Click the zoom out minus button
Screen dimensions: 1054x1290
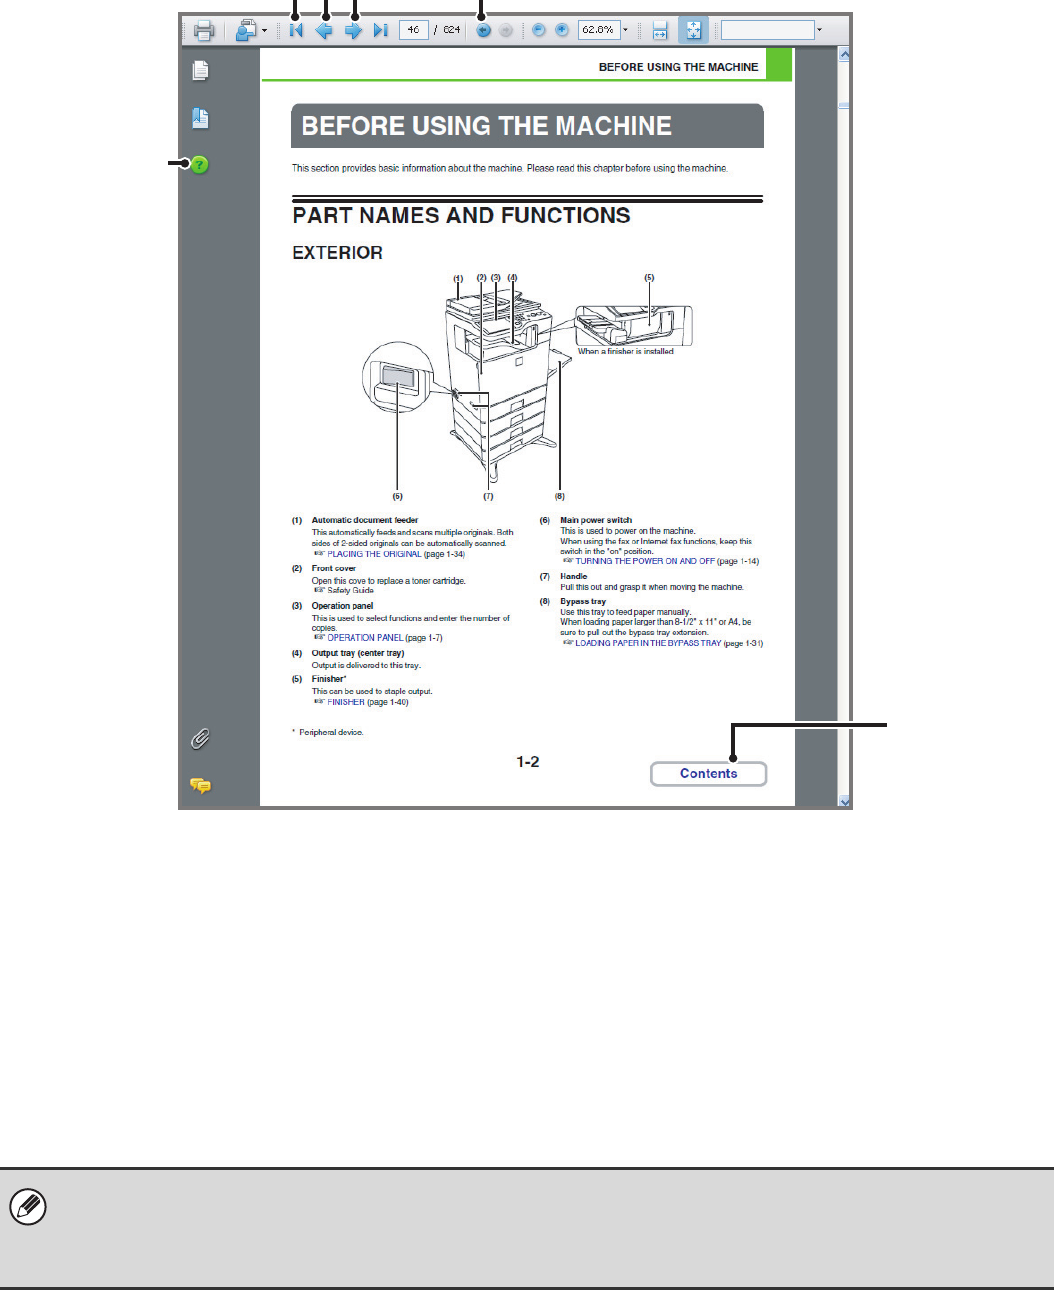pos(539,30)
